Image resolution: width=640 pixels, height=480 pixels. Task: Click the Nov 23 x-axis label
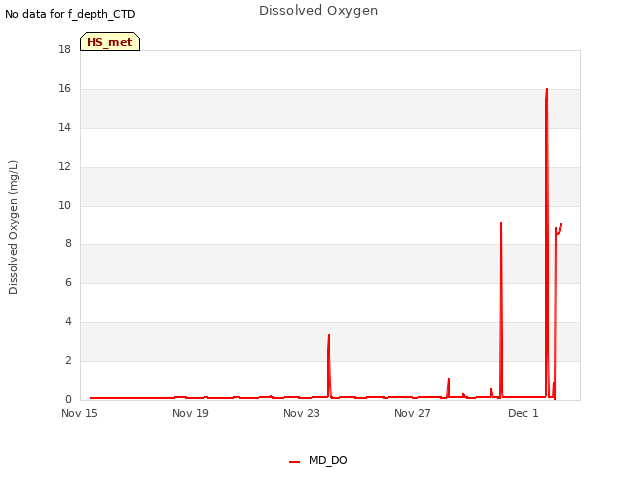click(301, 413)
